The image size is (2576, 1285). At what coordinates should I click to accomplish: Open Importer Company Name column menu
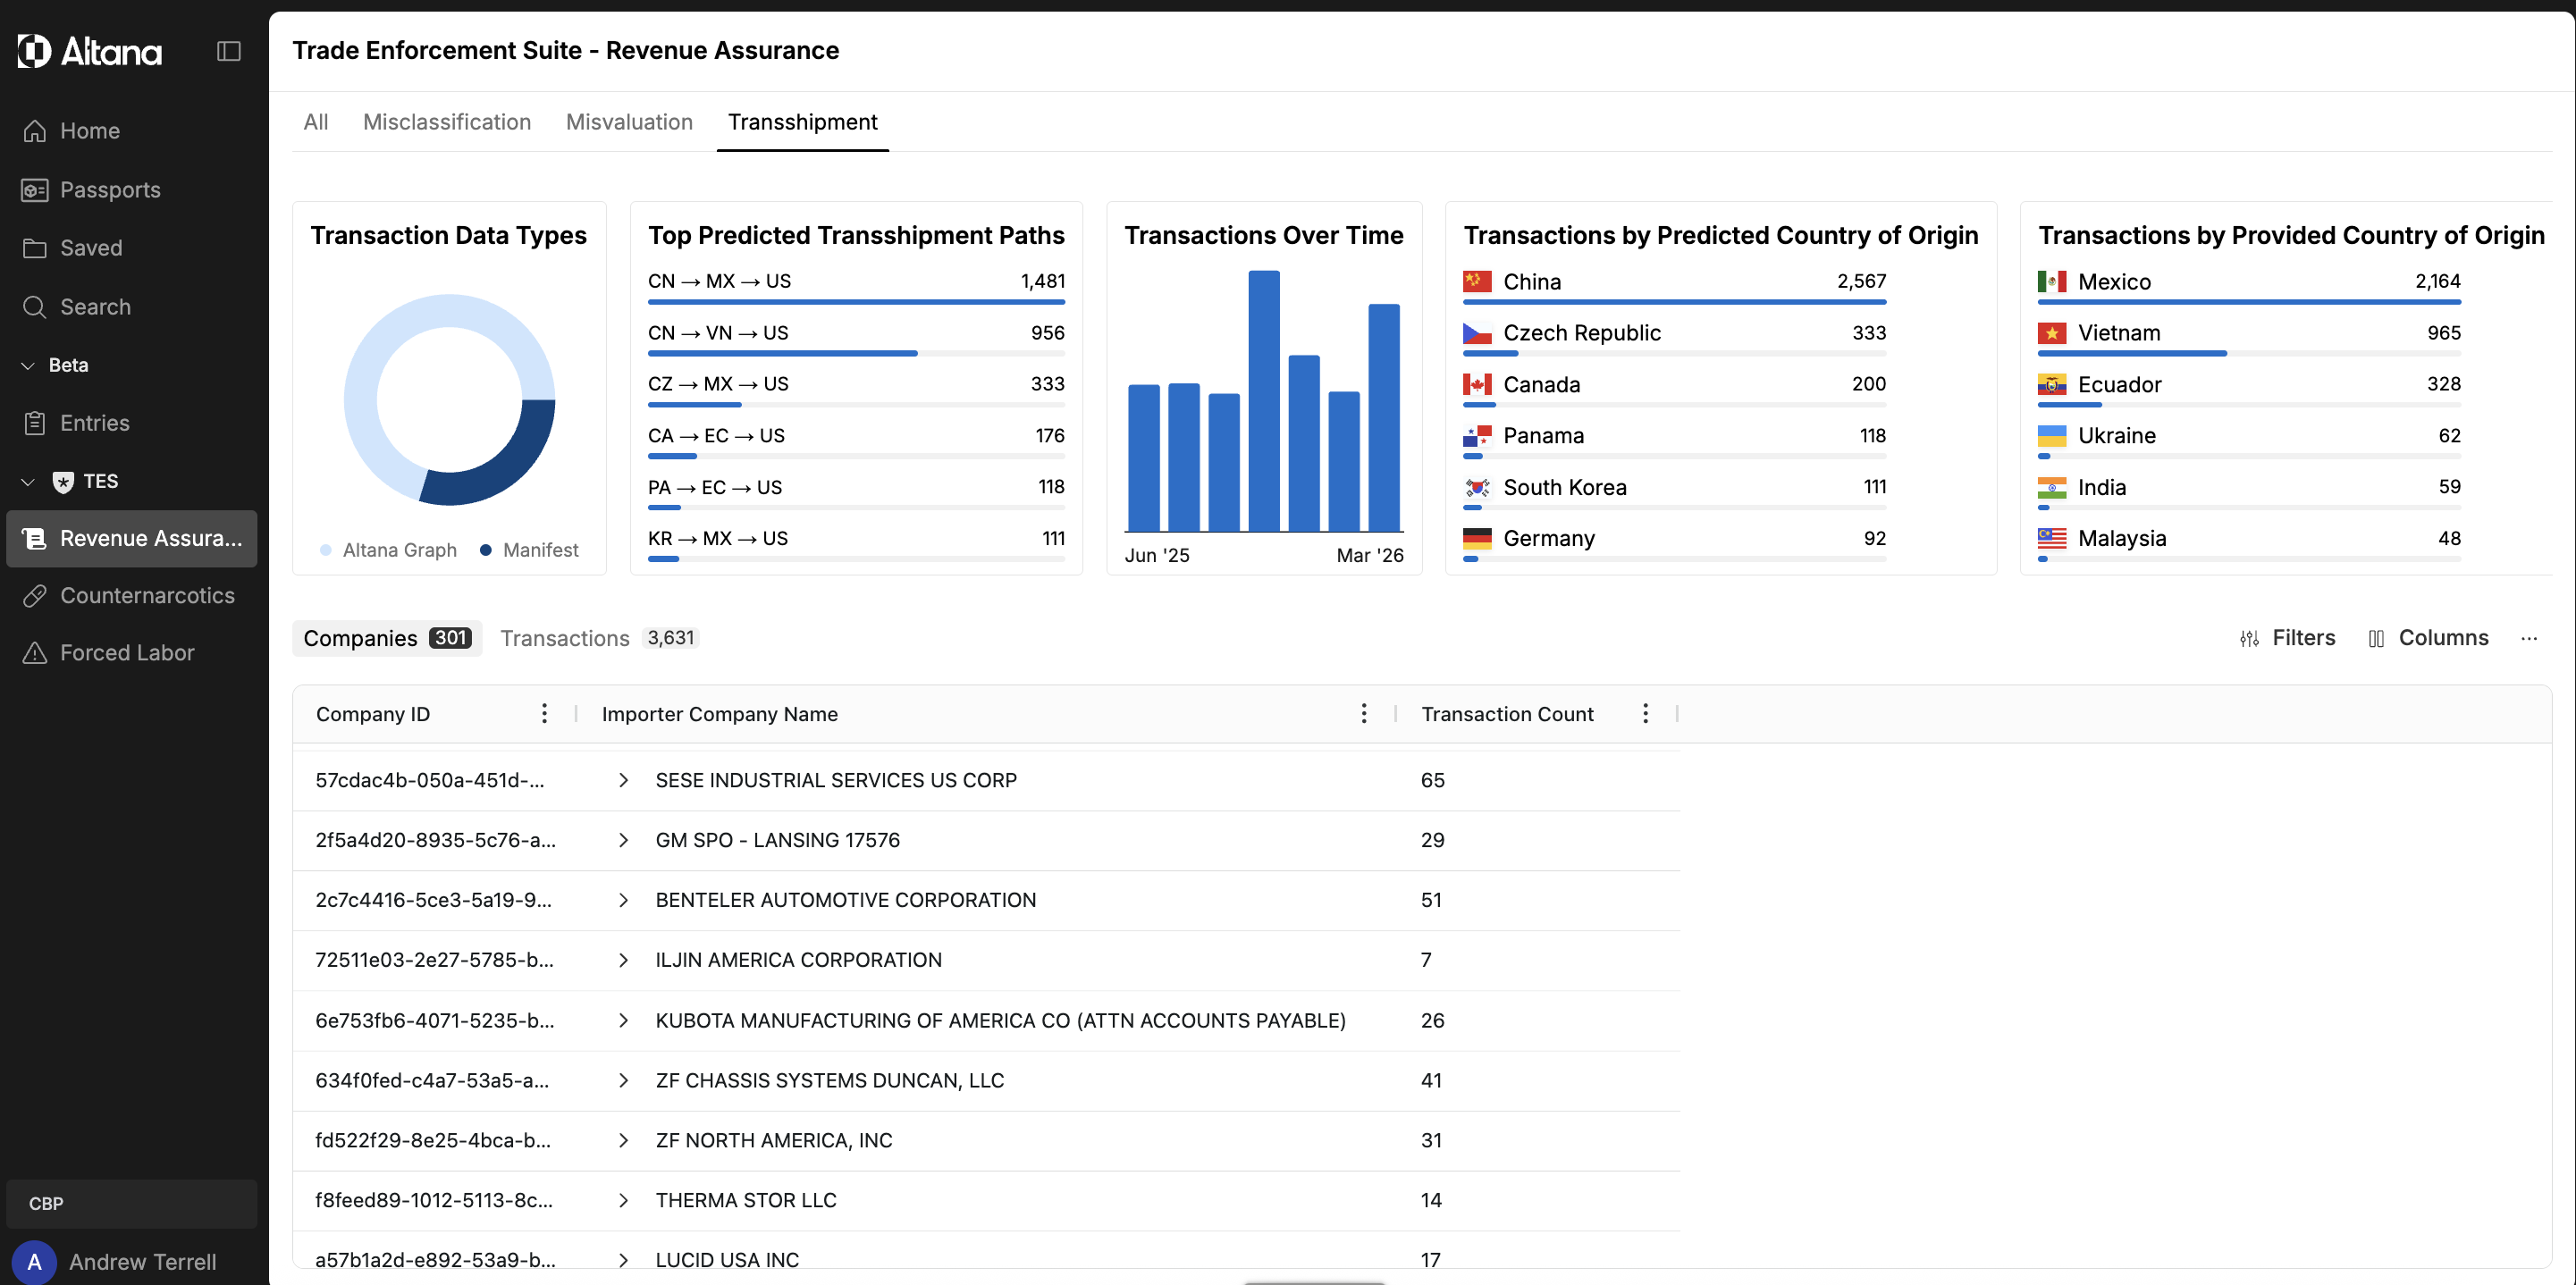(1363, 714)
